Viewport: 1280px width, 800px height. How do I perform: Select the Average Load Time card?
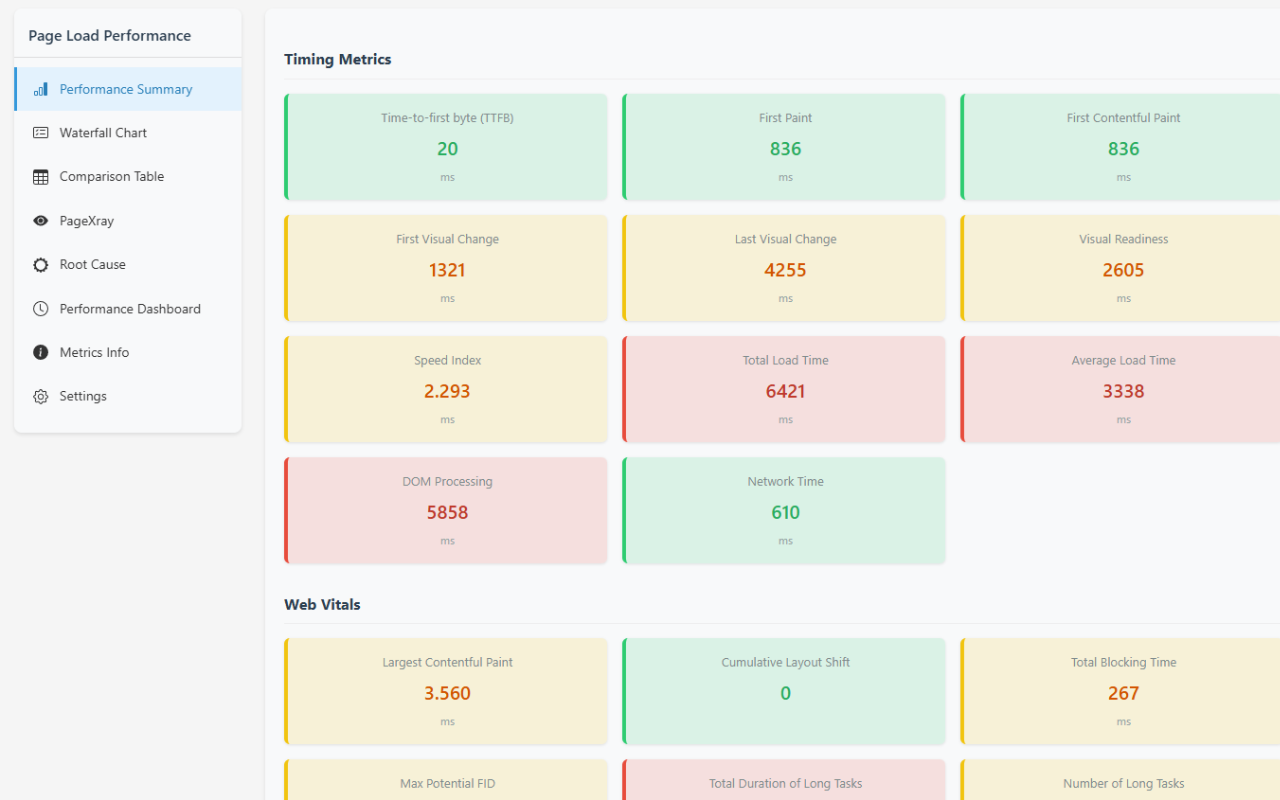[1120, 389]
